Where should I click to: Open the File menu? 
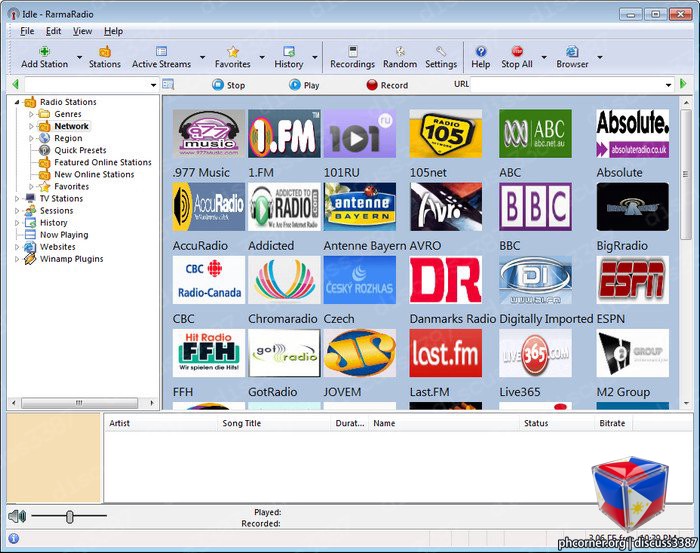pos(27,31)
